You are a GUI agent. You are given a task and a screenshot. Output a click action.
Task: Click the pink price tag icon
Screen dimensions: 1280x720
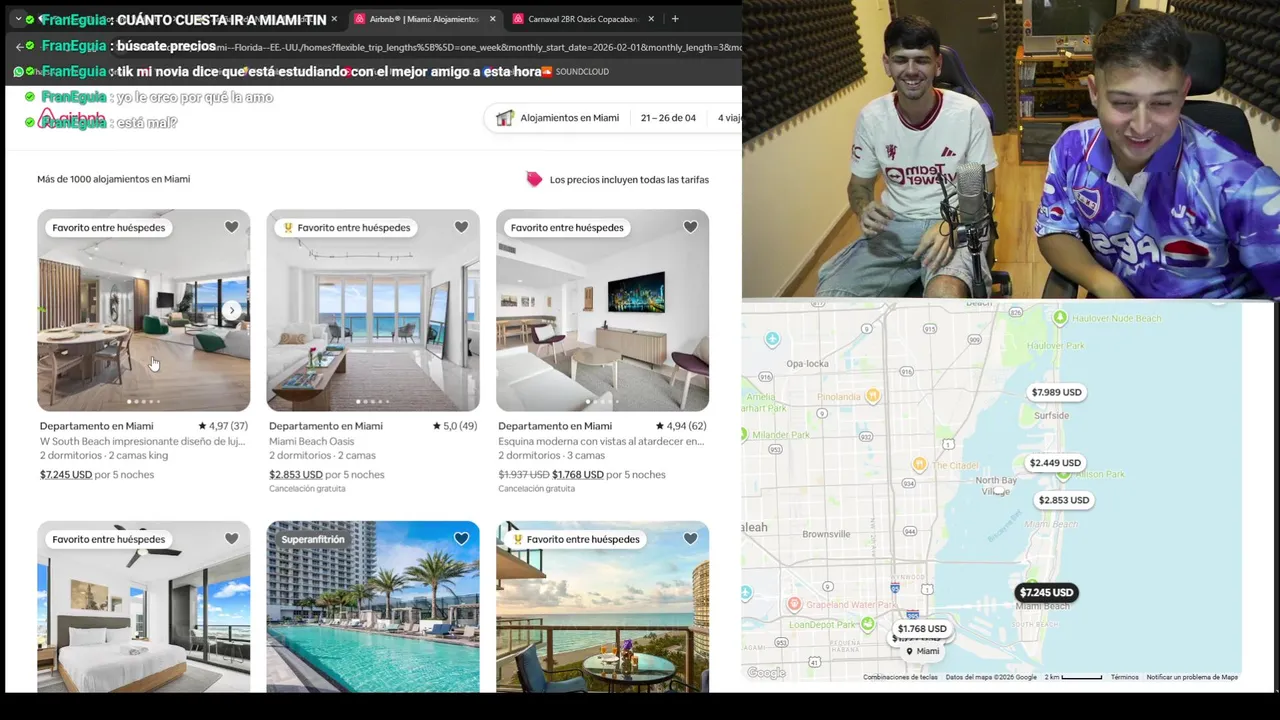[534, 179]
